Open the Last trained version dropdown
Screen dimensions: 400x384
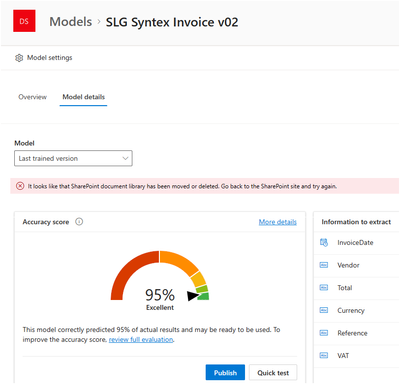point(73,158)
